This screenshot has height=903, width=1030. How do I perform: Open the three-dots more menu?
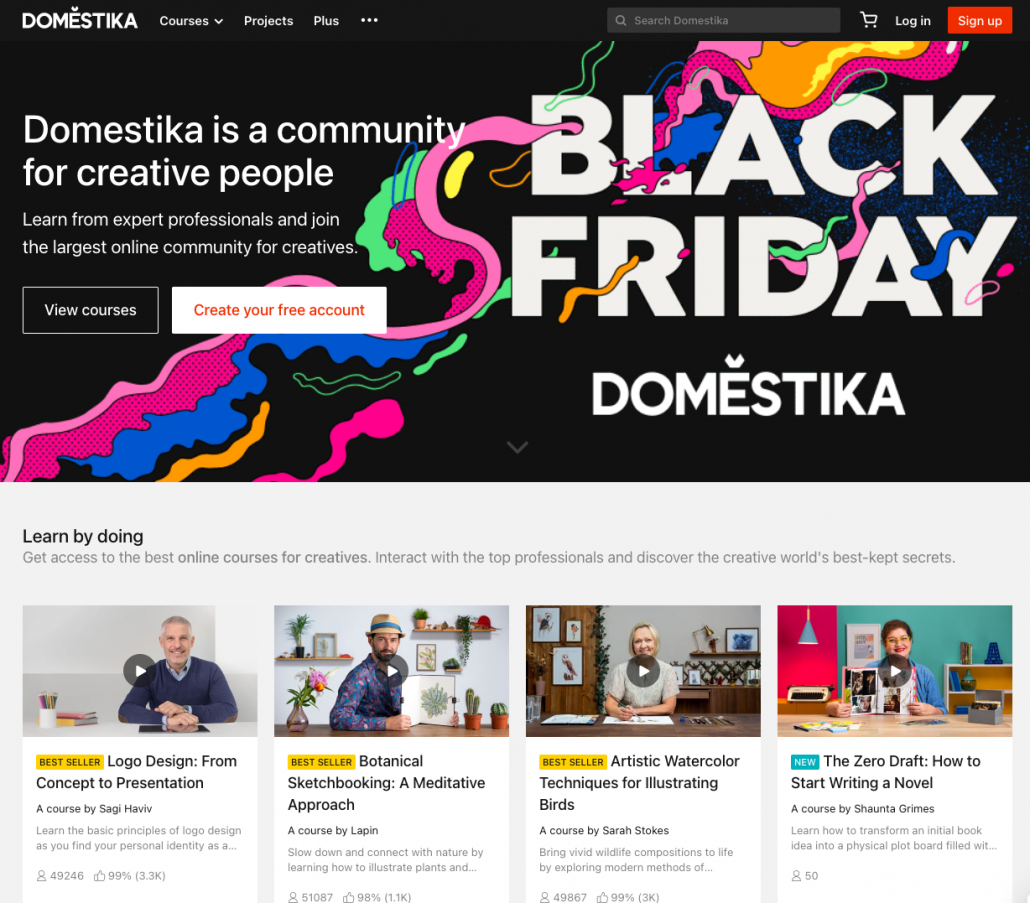pos(369,20)
